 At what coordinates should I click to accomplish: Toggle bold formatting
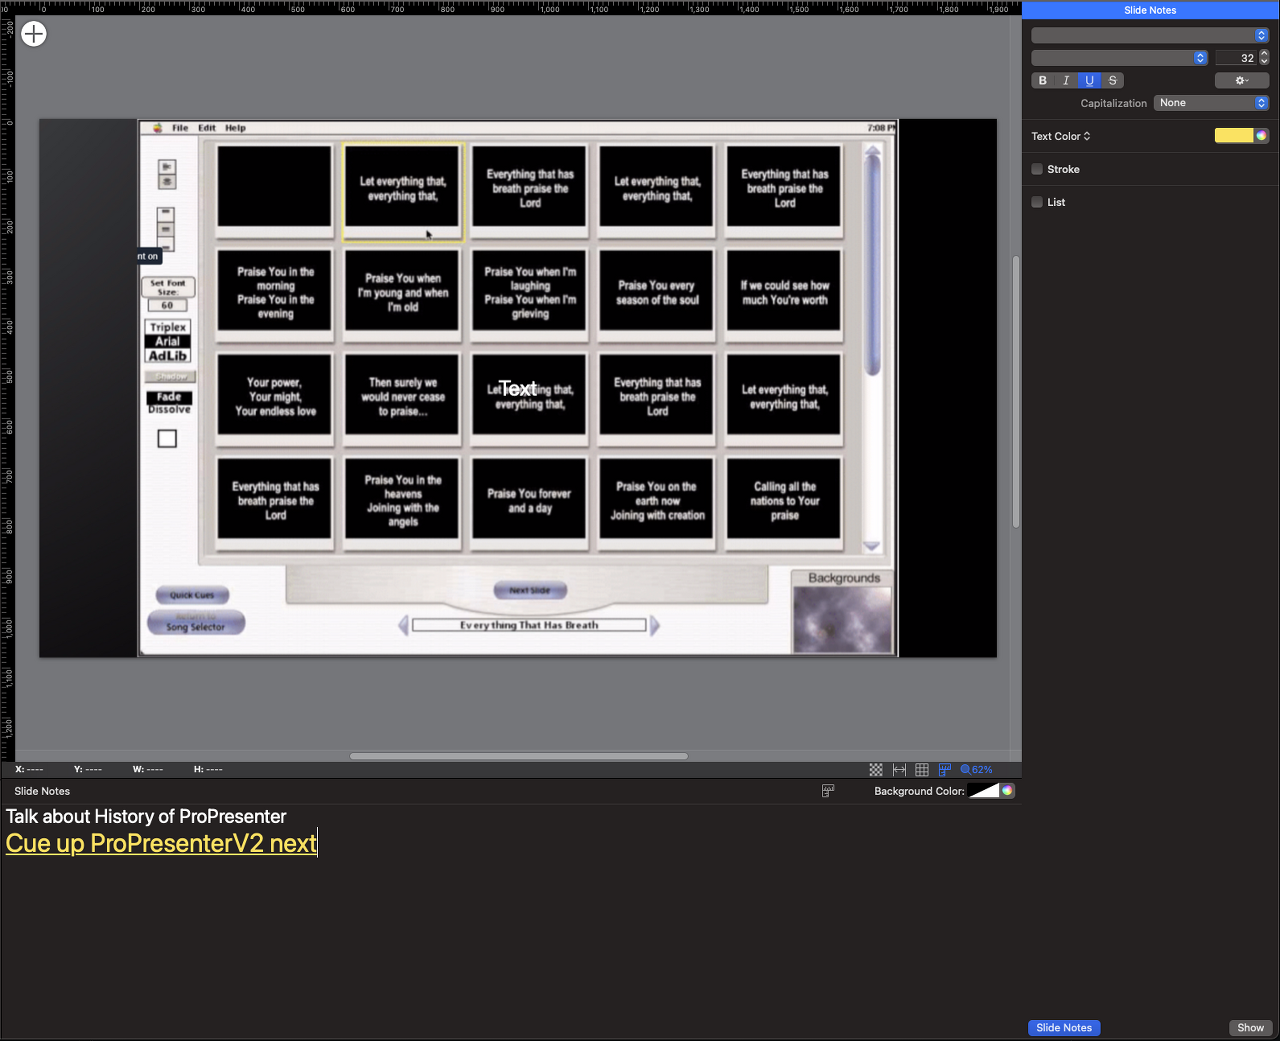[1043, 81]
